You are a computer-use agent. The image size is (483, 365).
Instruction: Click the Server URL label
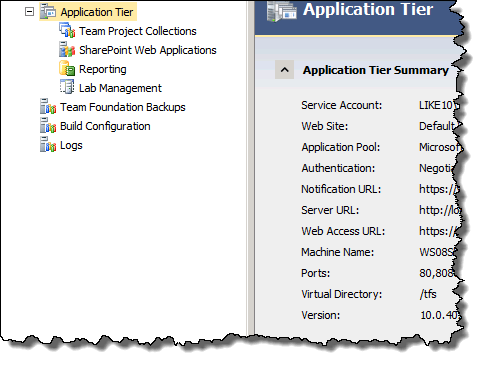[330, 210]
